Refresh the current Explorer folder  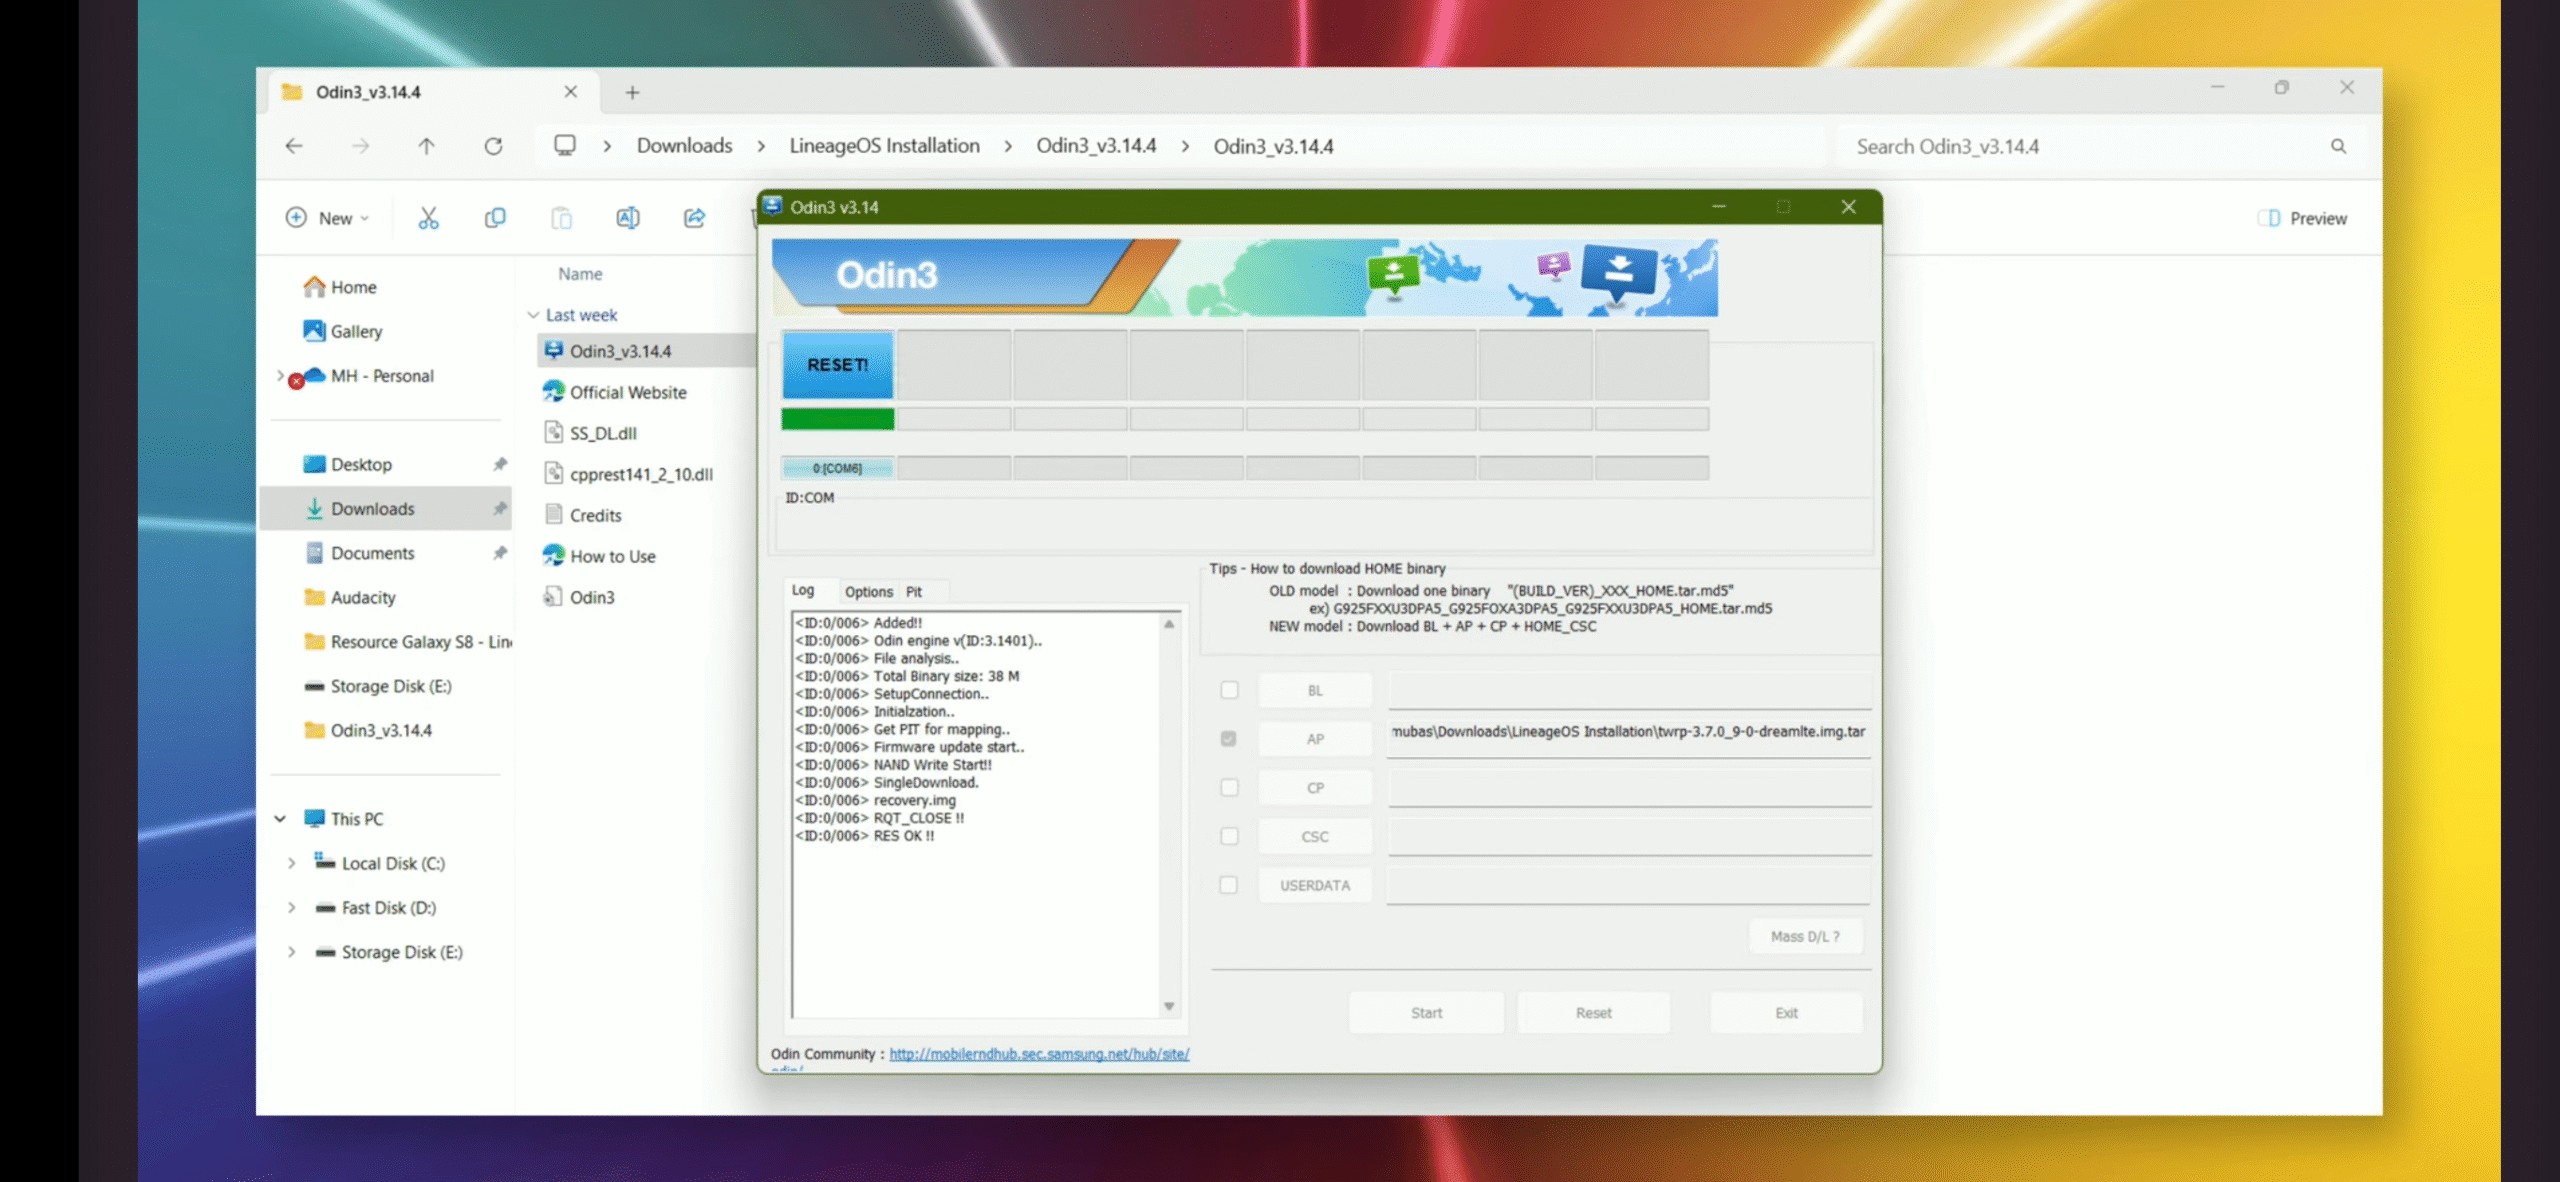(x=493, y=146)
